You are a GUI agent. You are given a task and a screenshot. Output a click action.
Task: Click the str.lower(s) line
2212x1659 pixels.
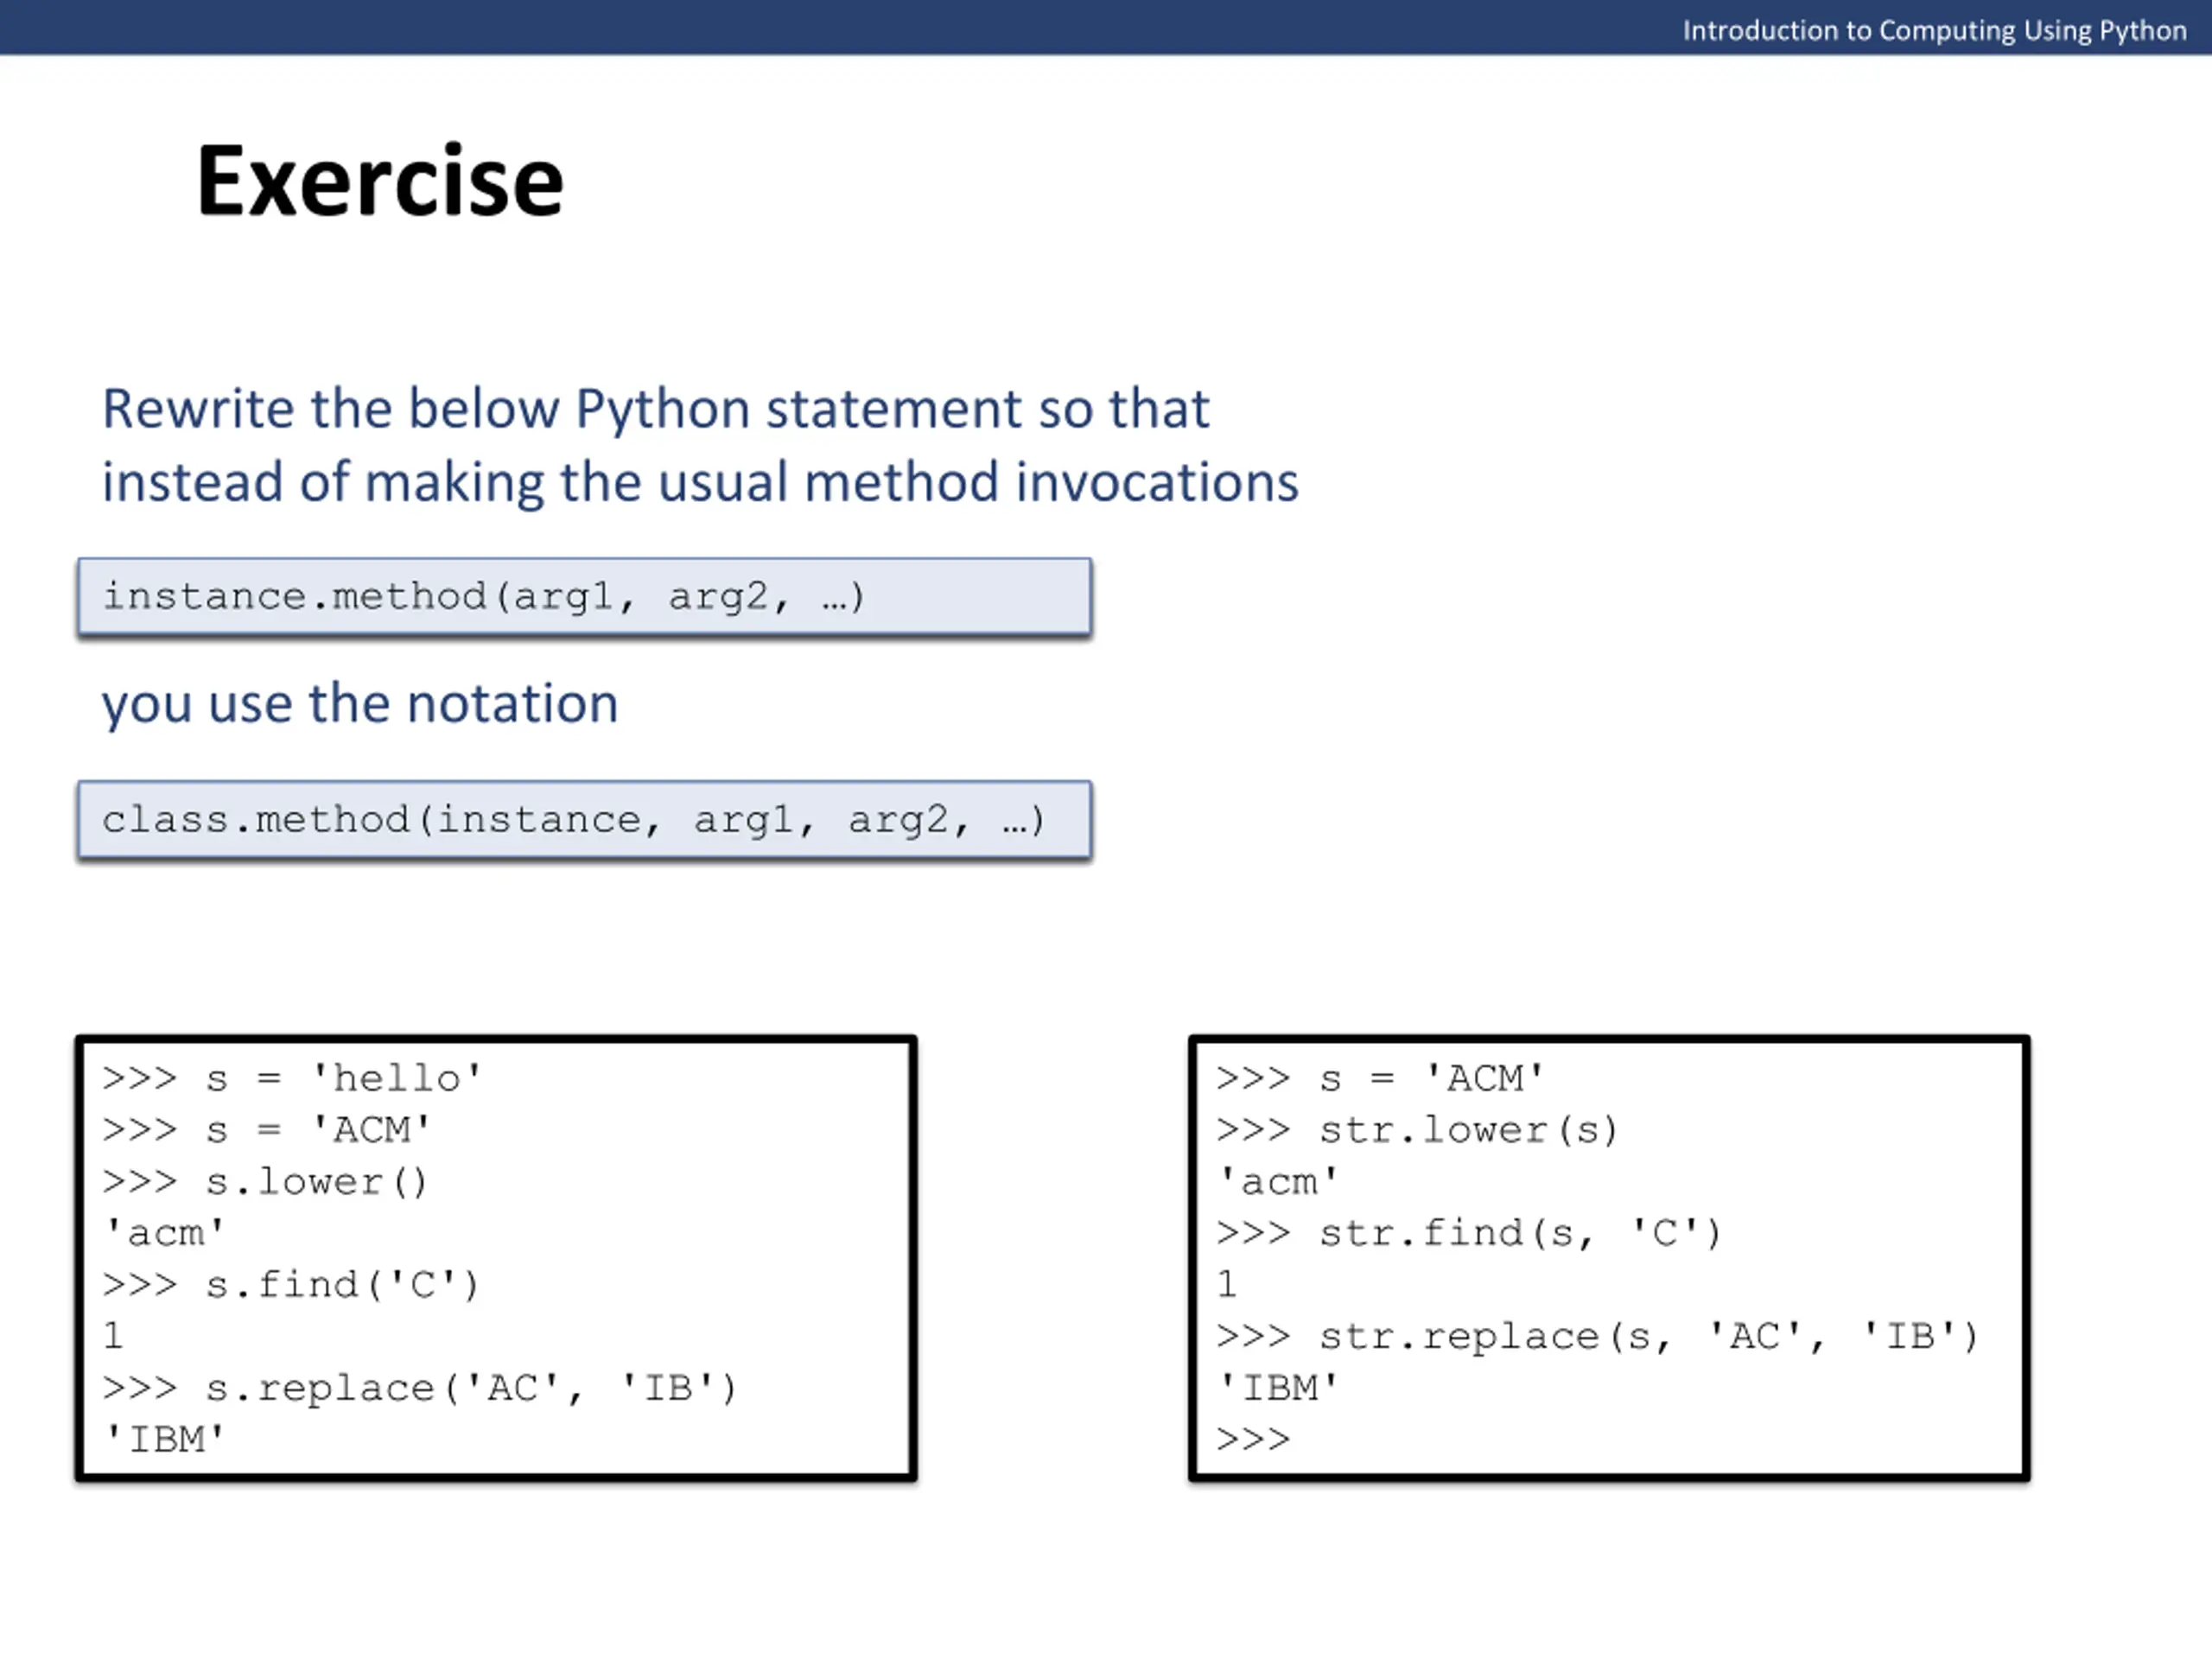[1417, 1130]
